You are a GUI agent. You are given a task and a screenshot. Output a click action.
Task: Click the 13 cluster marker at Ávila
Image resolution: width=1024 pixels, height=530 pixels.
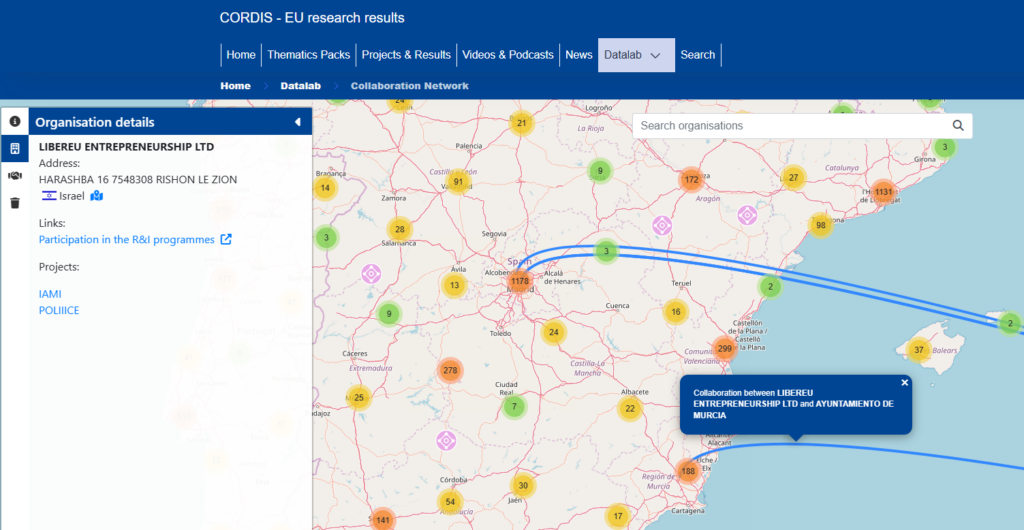[455, 285]
